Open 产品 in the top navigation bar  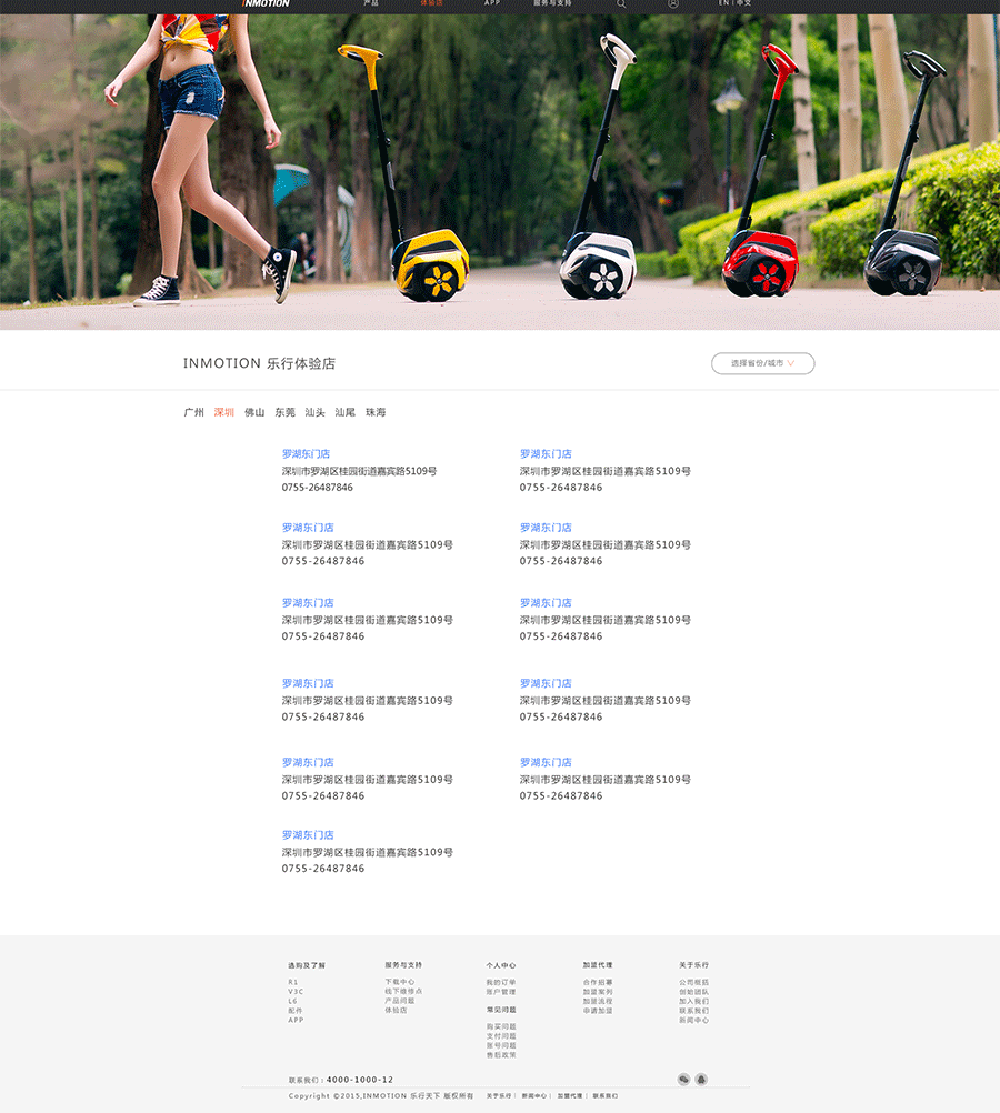click(x=370, y=3)
